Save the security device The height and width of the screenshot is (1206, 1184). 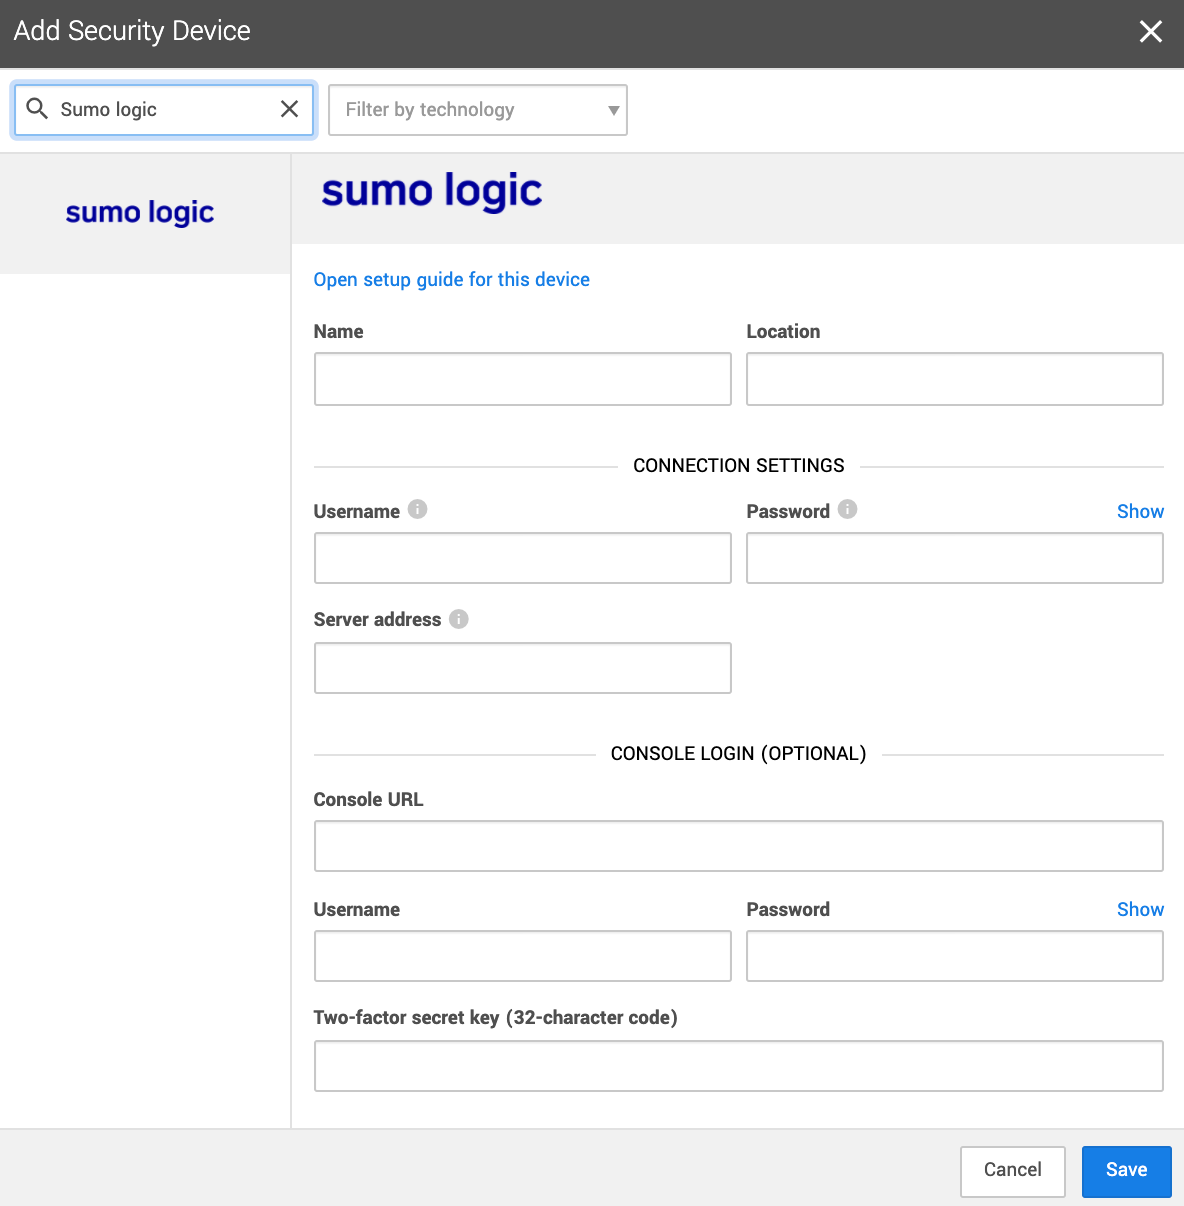click(x=1126, y=1169)
